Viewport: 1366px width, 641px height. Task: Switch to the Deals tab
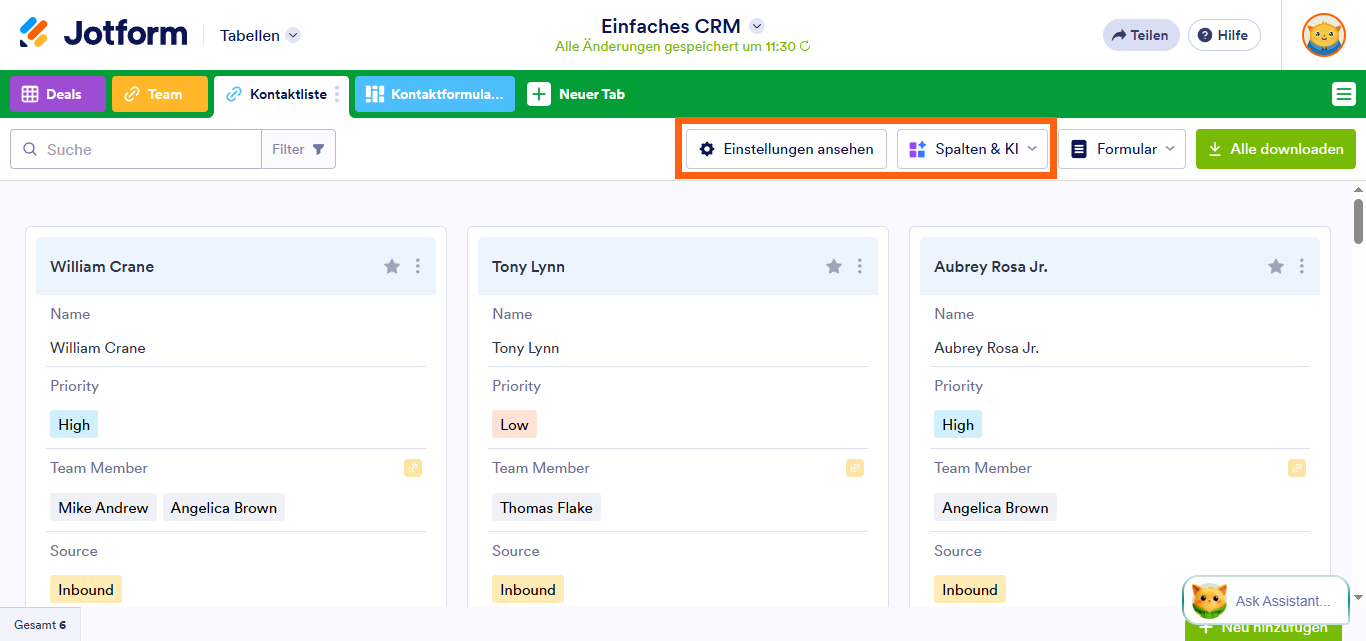click(x=57, y=94)
